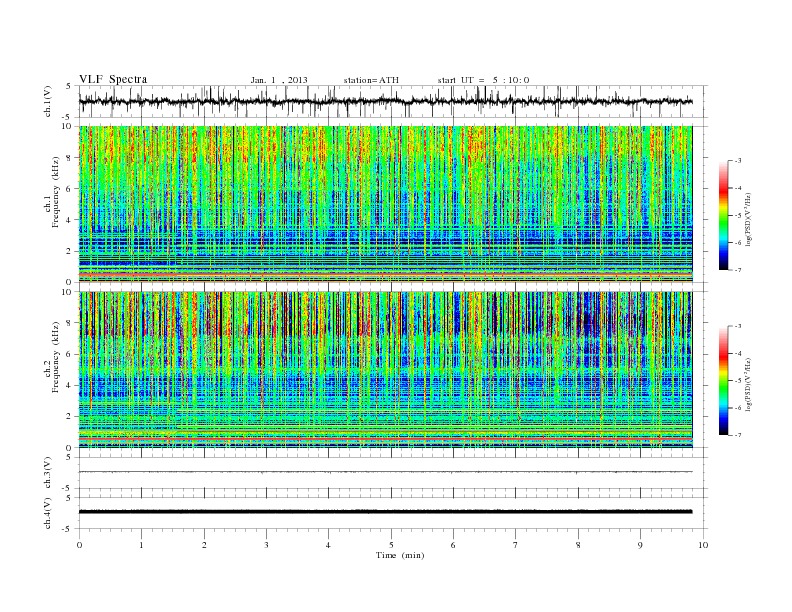792x612 pixels.
Task: Click inside the ch.1 frequency spectrogram
Action: (x=385, y=204)
